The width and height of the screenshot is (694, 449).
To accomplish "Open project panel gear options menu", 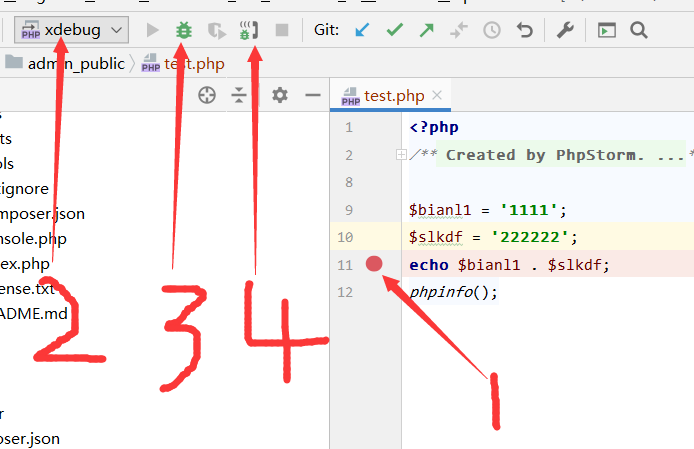I will tap(280, 95).
